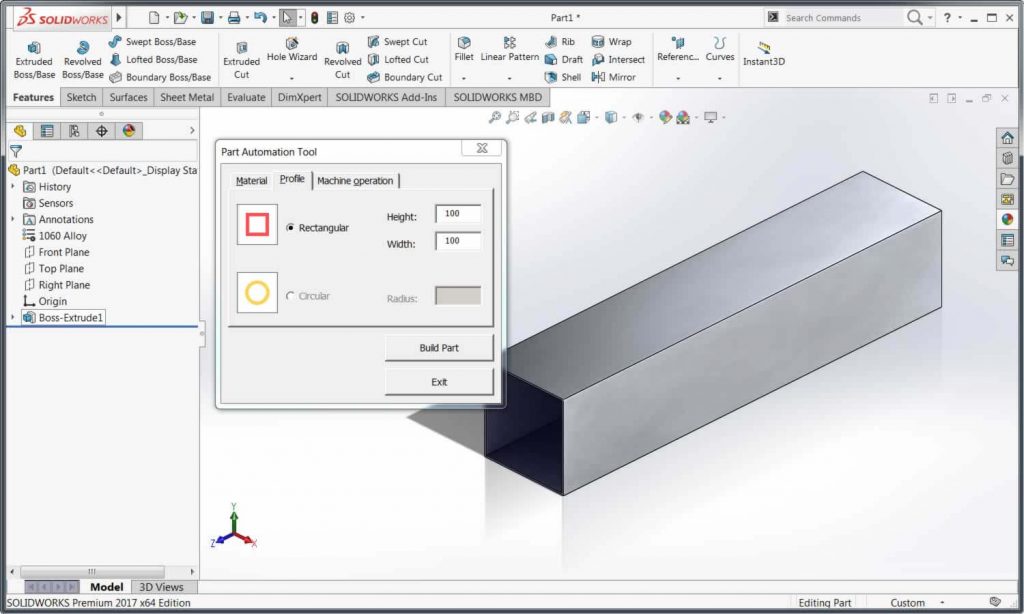Click the Section View icon

[x=548, y=118]
